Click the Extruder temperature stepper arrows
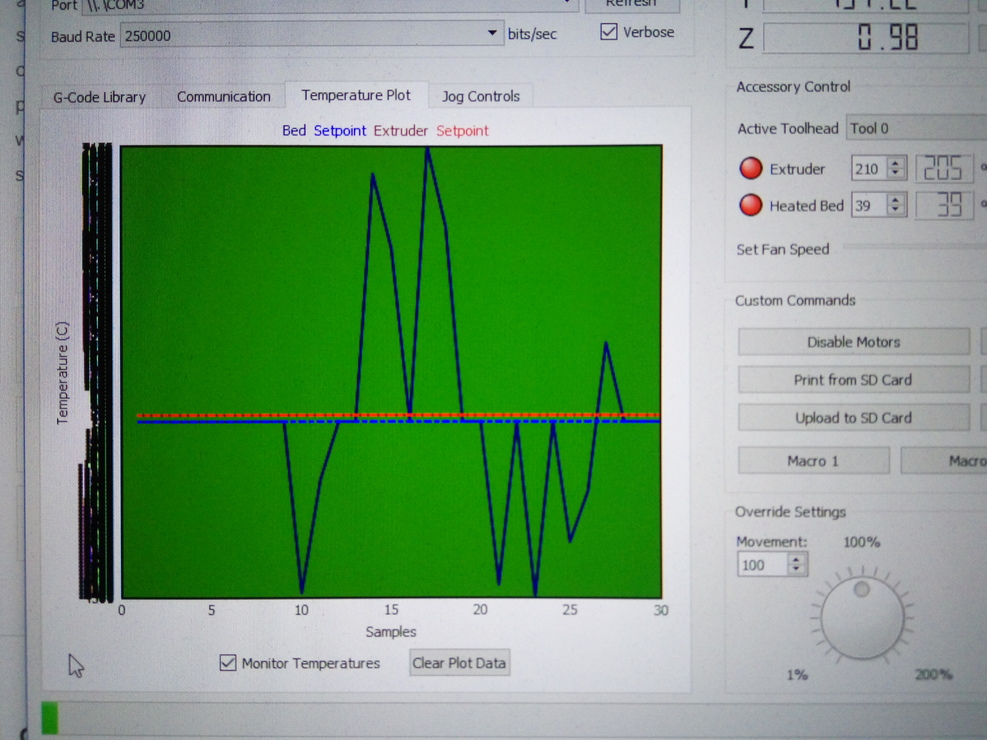 click(896, 169)
